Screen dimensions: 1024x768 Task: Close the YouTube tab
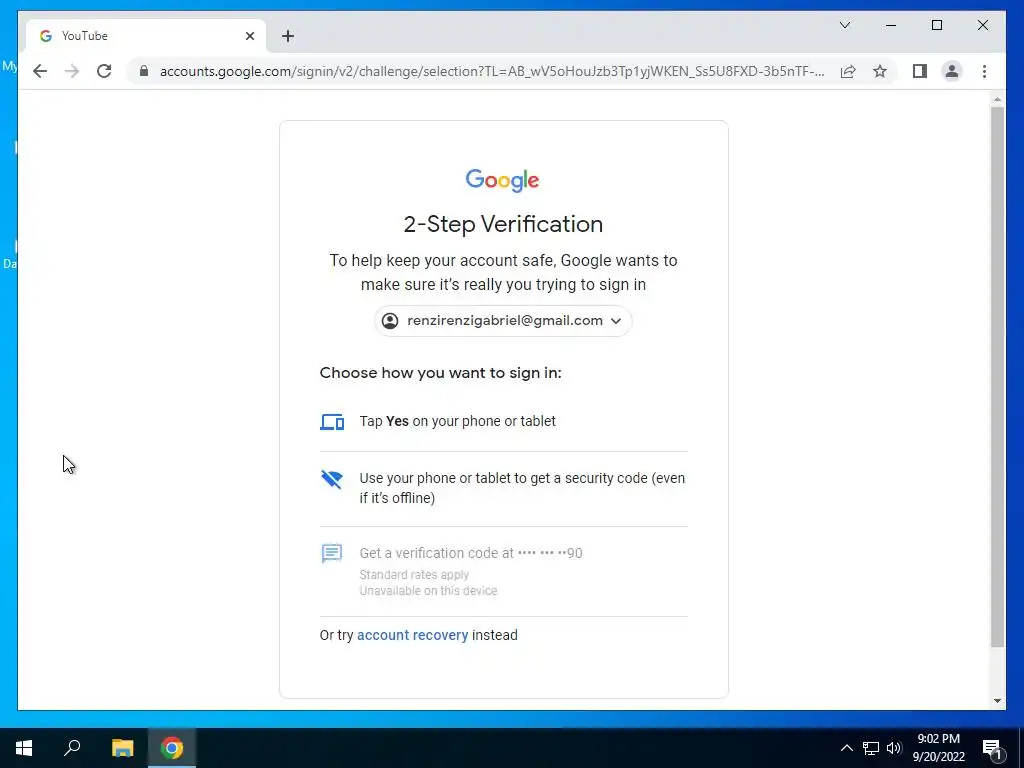pyautogui.click(x=249, y=36)
